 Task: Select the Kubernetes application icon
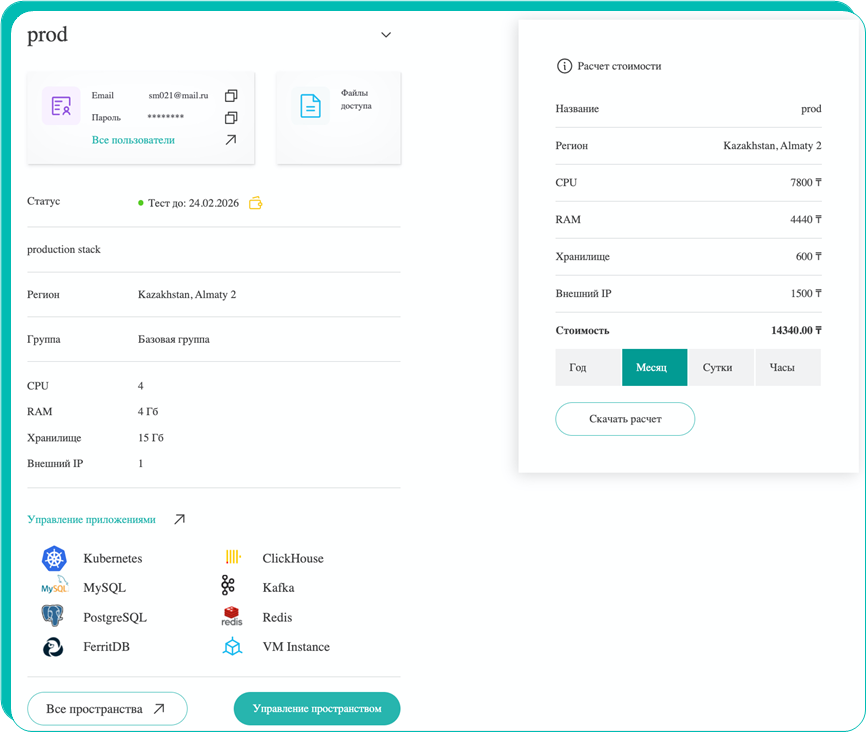tap(53, 559)
